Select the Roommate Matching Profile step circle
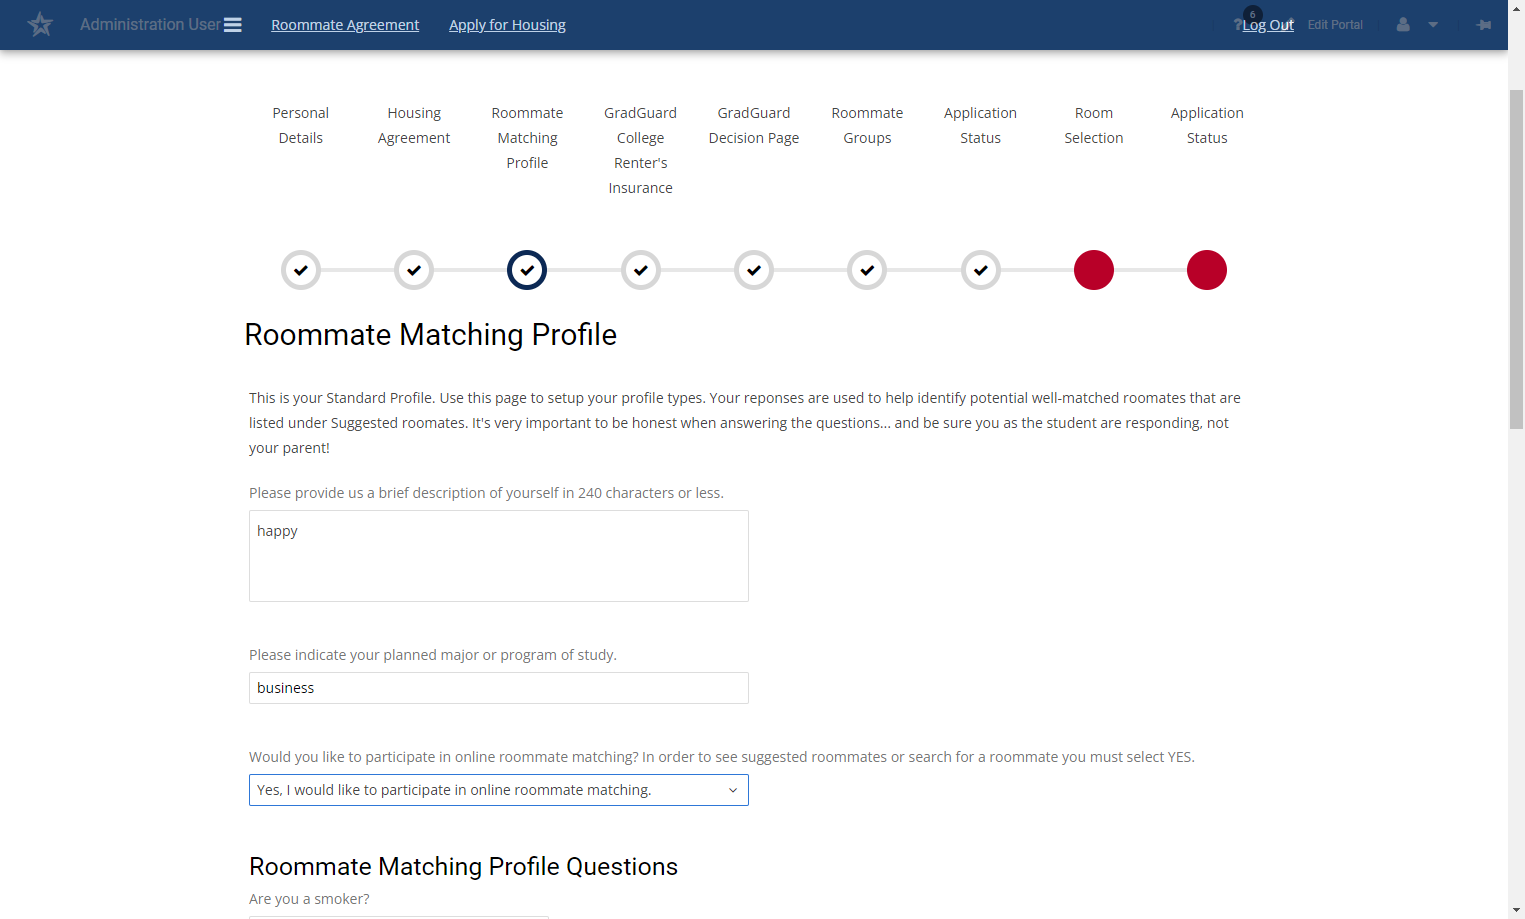Viewport: 1525px width, 919px height. 527,270
